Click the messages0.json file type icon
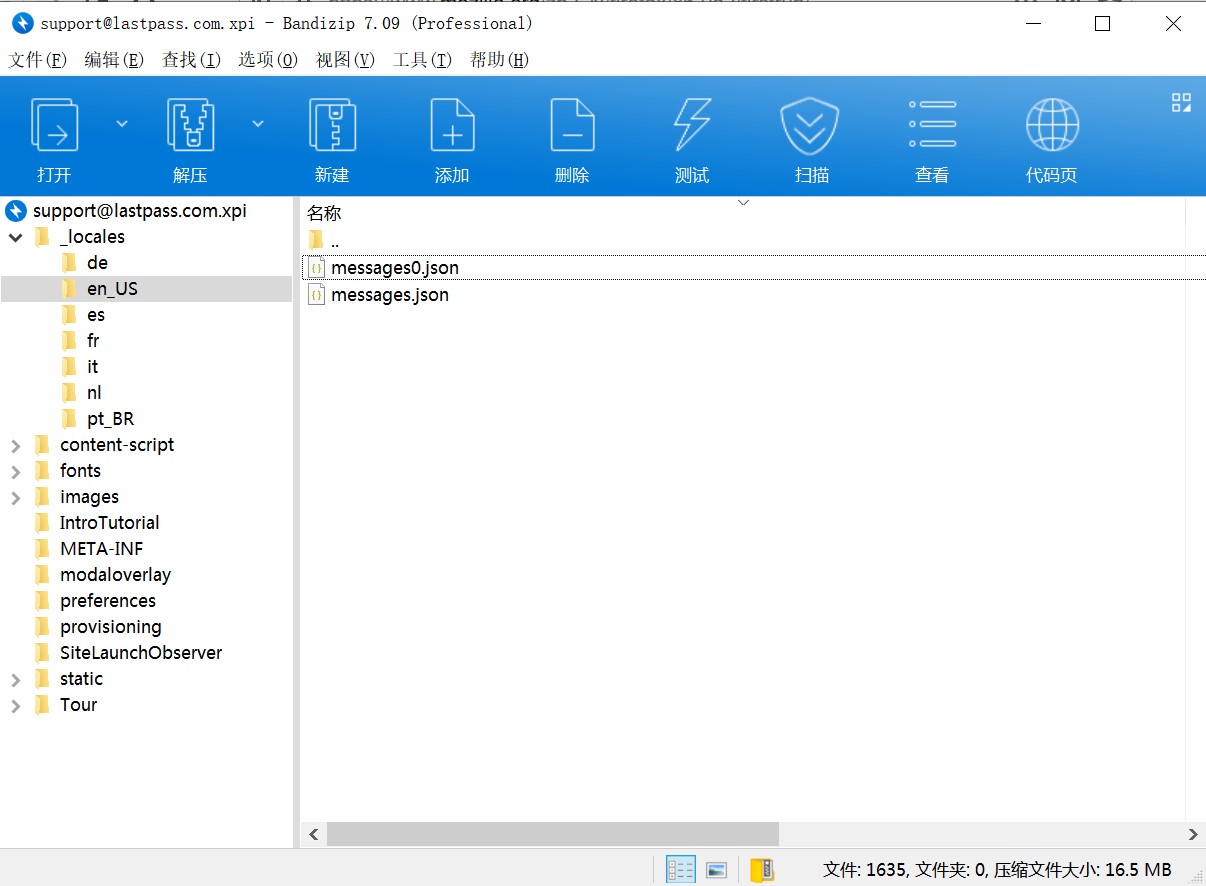Viewport: 1206px width, 886px height. [316, 268]
